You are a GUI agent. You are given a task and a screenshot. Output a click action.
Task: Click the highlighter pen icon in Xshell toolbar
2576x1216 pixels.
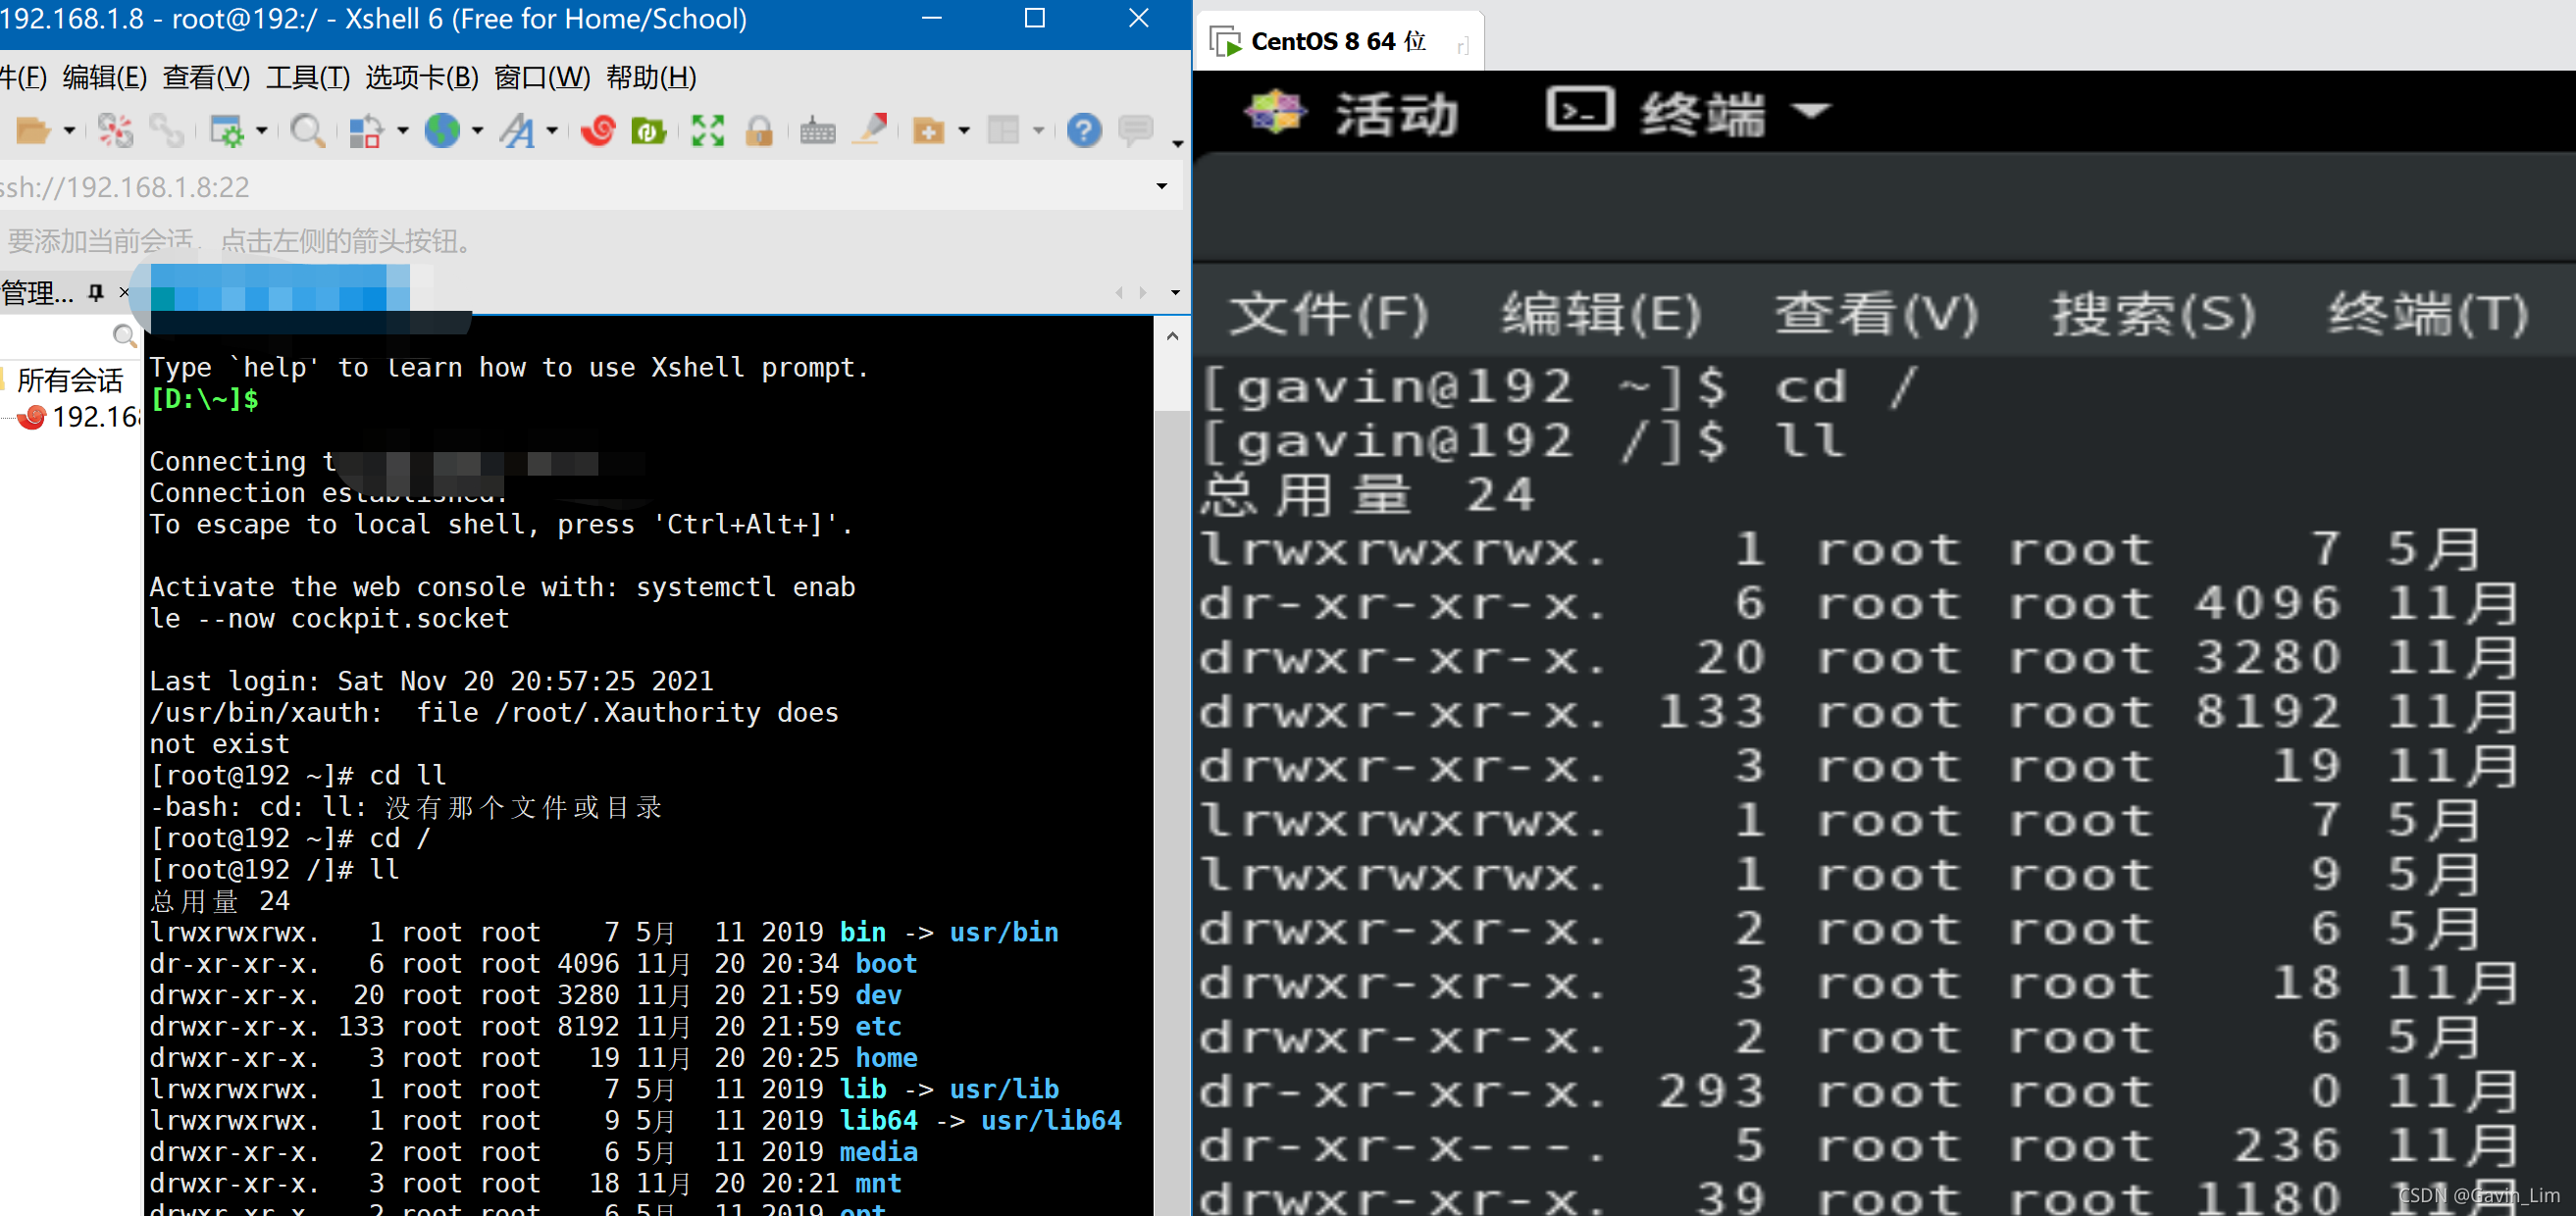[871, 130]
